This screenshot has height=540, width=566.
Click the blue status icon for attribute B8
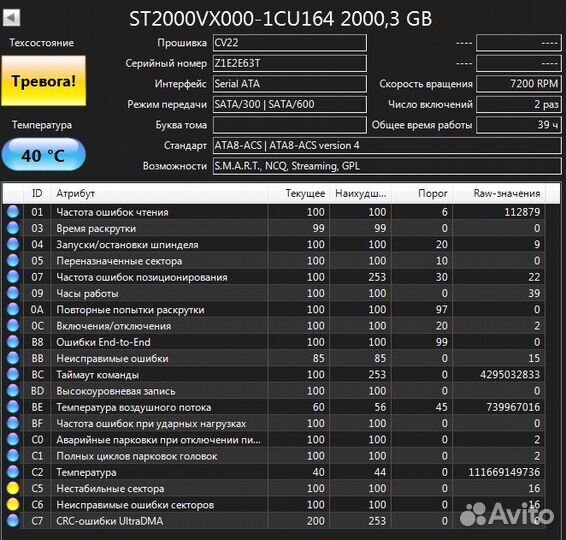13,342
